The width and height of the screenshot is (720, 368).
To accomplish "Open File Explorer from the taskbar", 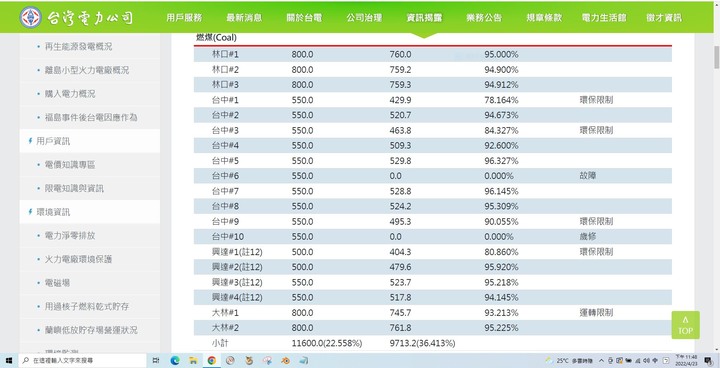I will 193,361.
